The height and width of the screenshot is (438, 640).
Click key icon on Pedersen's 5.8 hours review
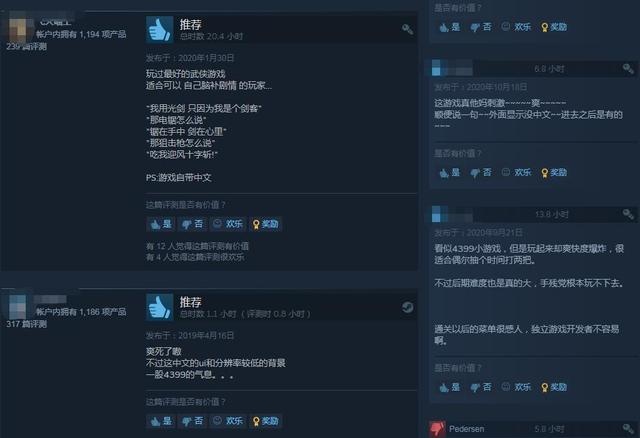coord(628,429)
